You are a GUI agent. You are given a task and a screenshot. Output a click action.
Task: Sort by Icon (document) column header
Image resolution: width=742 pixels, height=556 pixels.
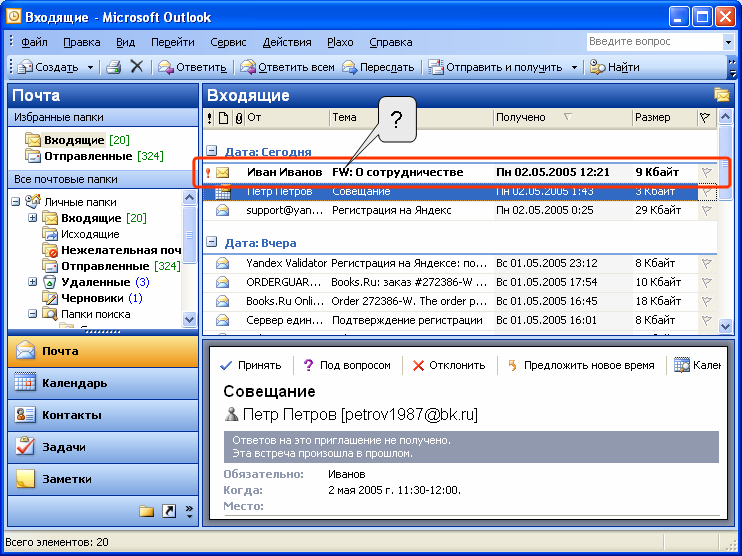tap(223, 117)
